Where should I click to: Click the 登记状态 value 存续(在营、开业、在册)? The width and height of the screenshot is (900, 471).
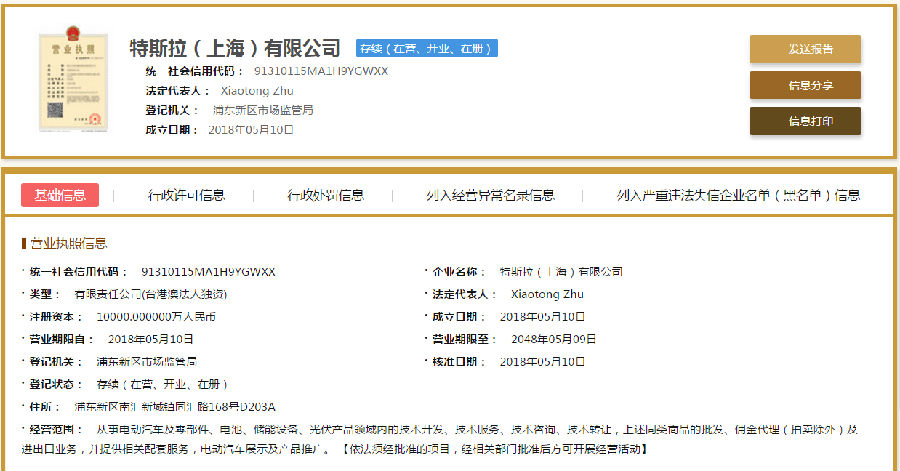[x=162, y=384]
